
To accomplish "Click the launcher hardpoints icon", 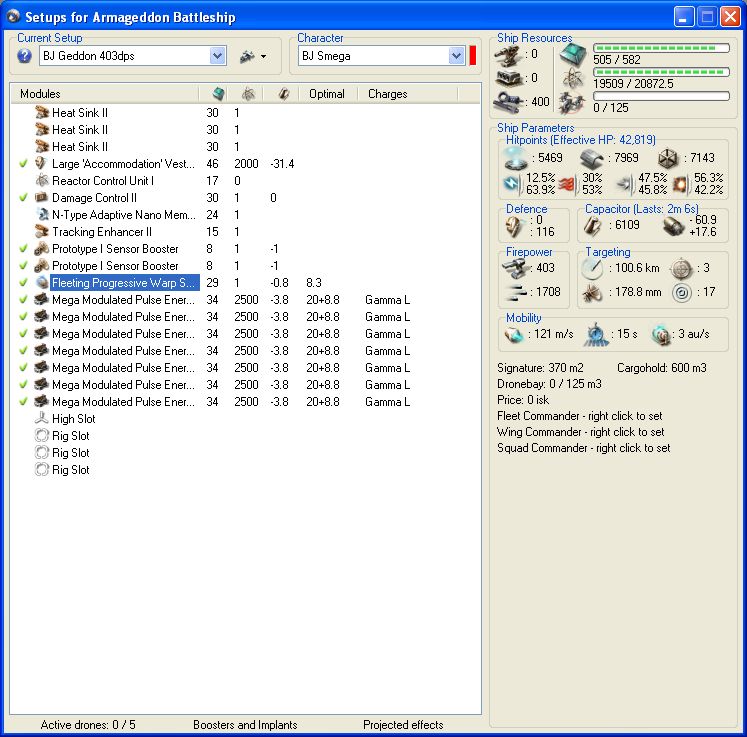I will (508, 79).
